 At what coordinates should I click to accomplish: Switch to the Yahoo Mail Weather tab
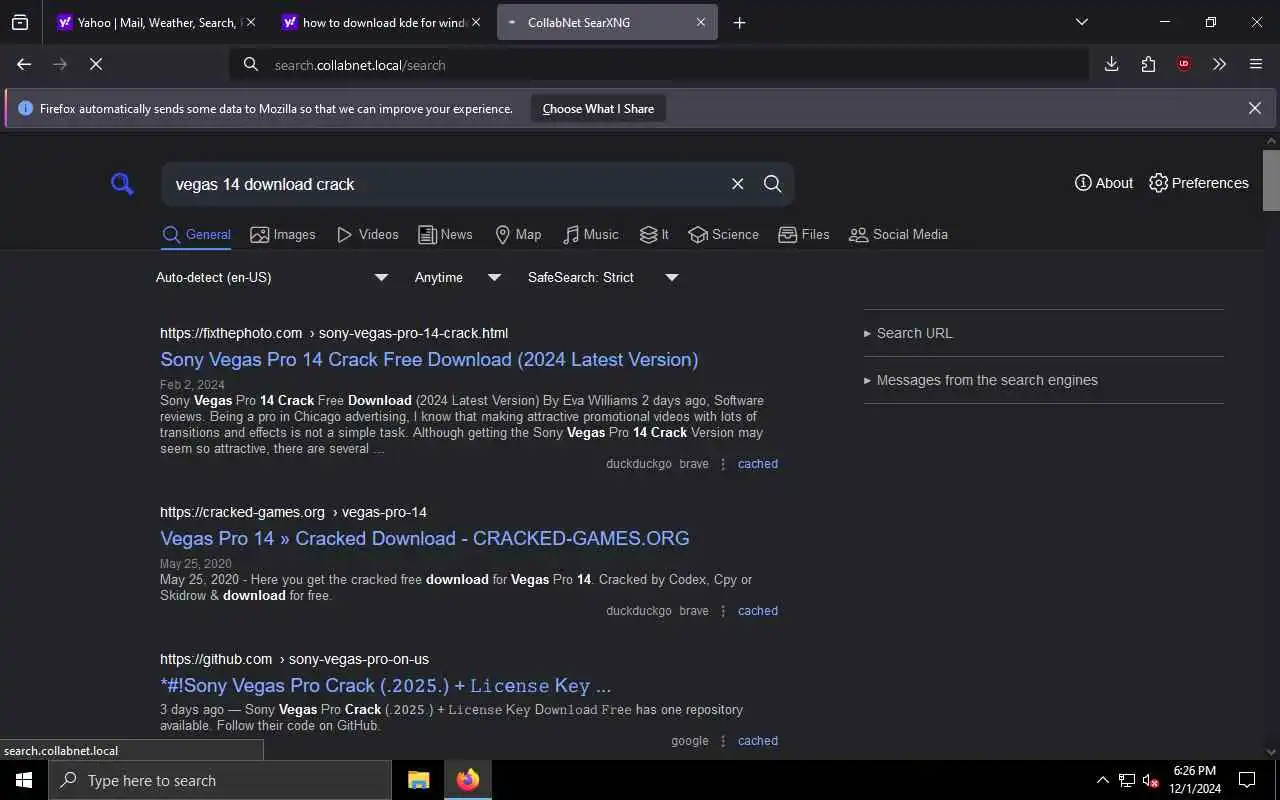point(156,22)
